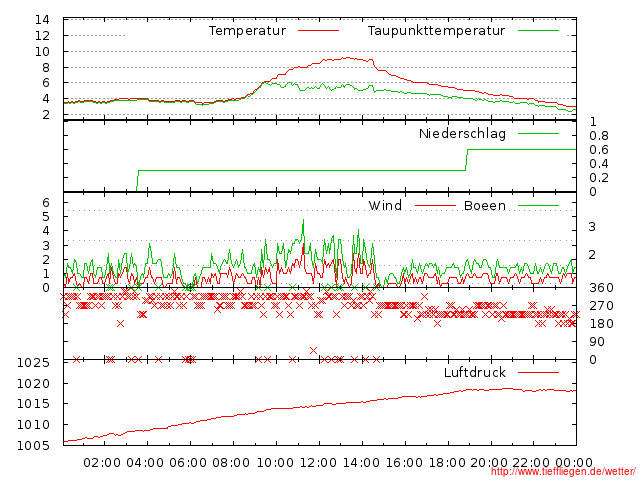640x480 pixels.
Task: Click the 1020 pressure axis value
Action: click(x=33, y=383)
